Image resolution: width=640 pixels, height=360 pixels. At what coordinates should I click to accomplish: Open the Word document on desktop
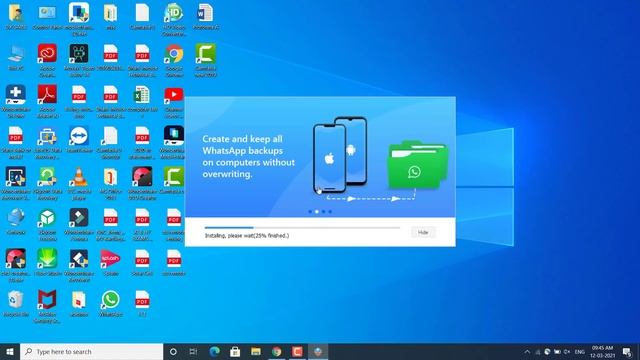(x=205, y=17)
